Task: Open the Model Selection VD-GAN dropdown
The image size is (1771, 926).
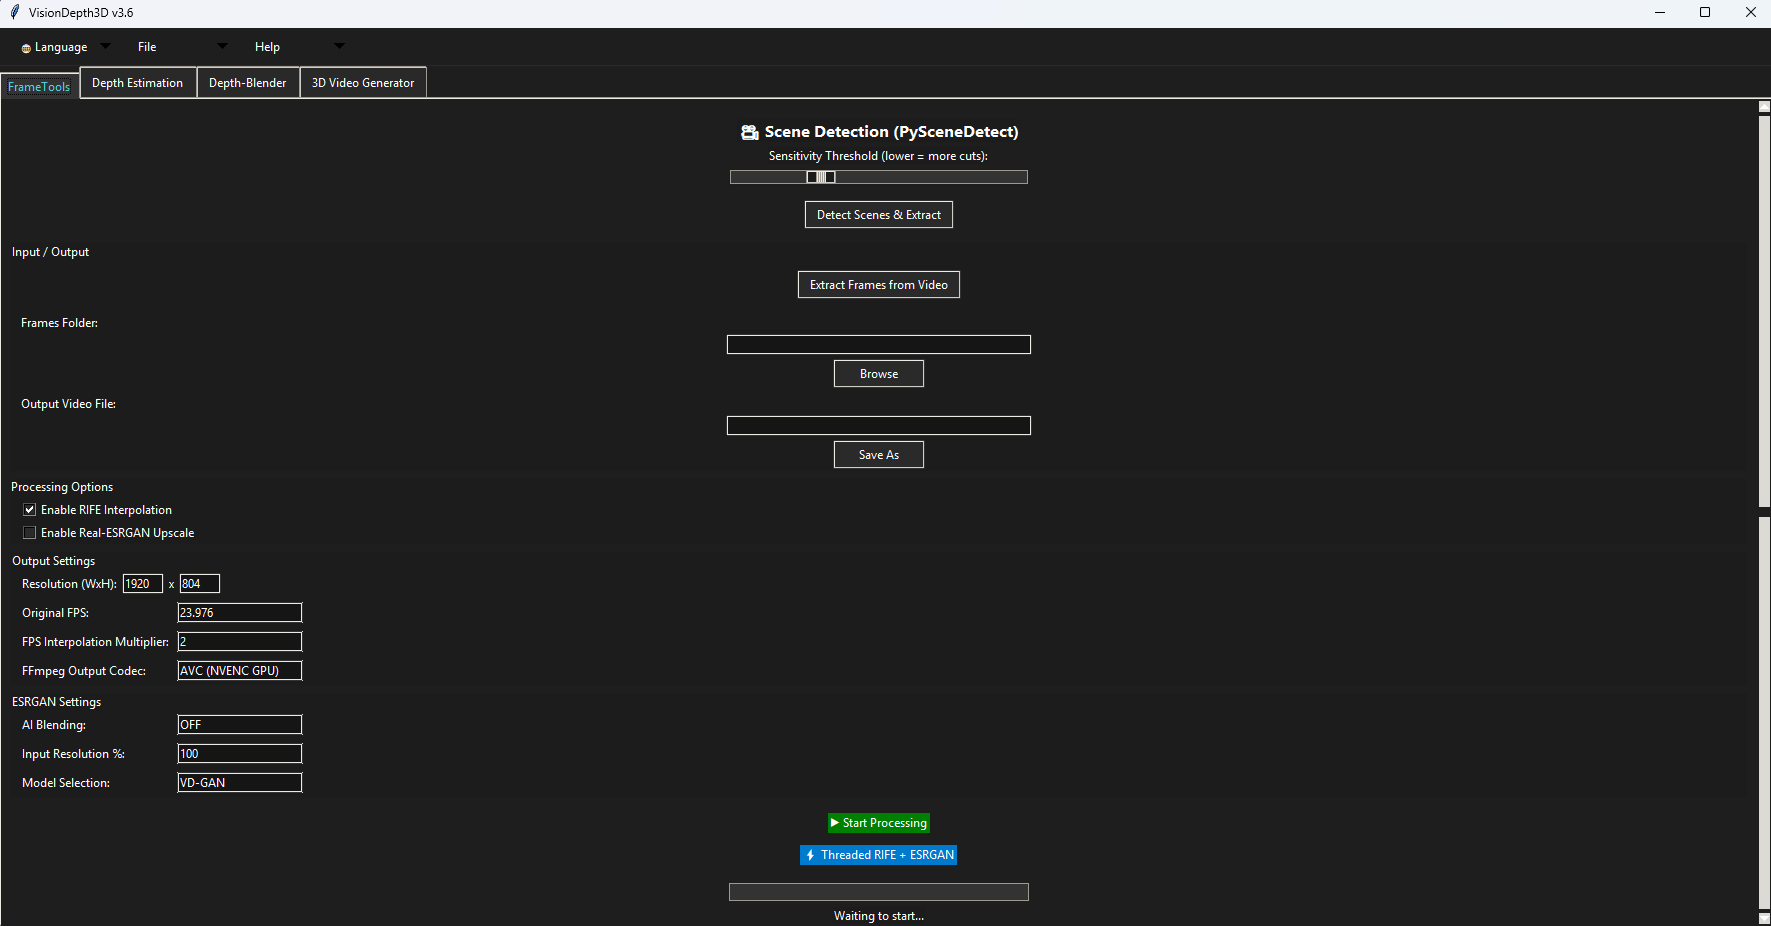Action: (239, 783)
